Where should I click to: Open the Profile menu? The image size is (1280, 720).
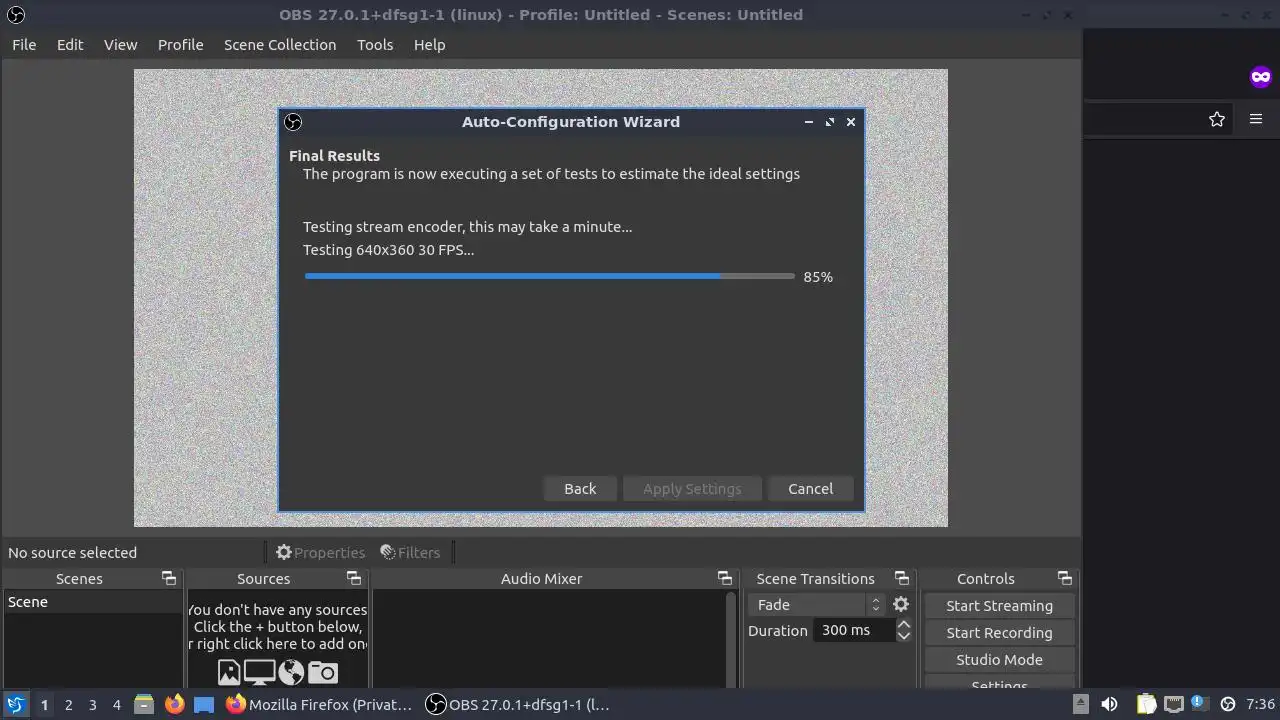click(180, 45)
